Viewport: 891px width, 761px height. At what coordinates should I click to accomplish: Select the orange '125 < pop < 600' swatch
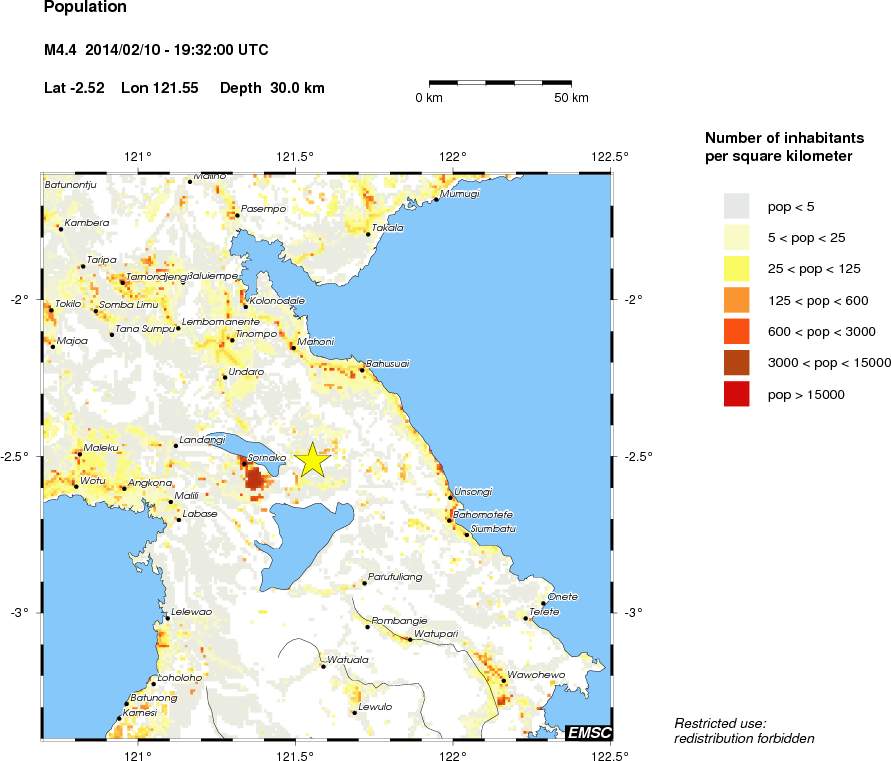click(x=736, y=300)
